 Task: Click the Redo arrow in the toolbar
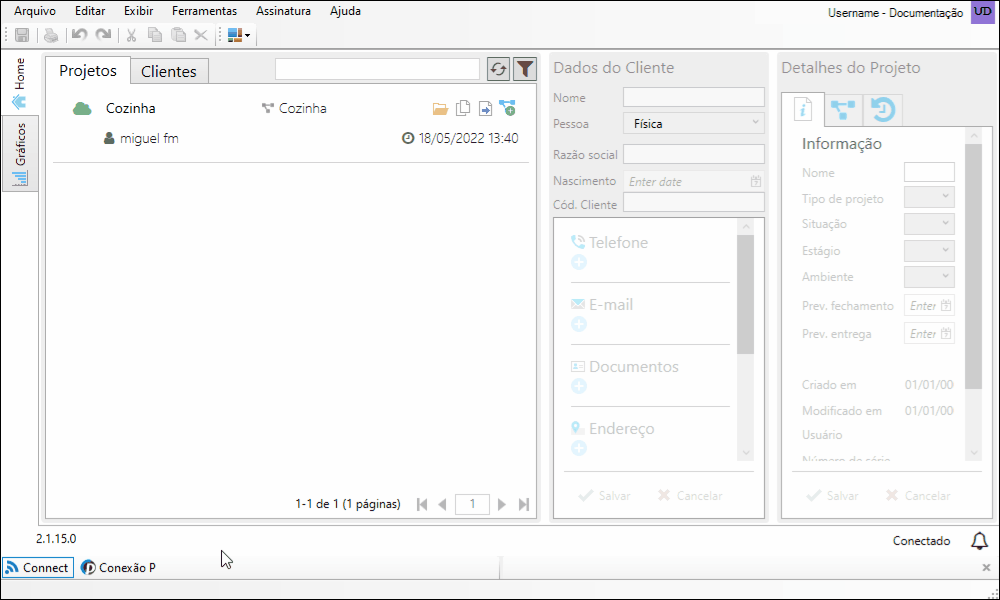(103, 35)
